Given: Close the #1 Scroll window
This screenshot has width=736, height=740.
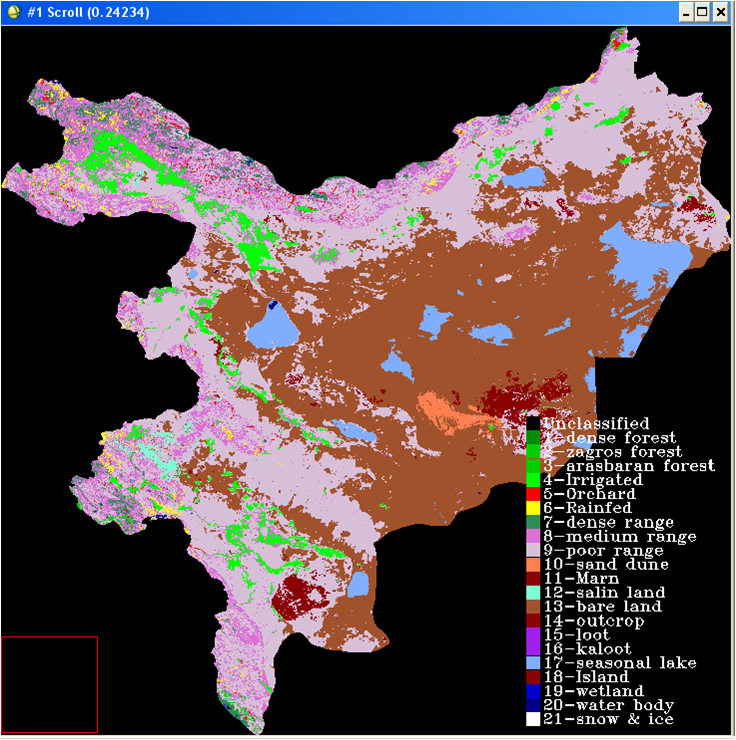Looking at the screenshot, I should (x=721, y=12).
